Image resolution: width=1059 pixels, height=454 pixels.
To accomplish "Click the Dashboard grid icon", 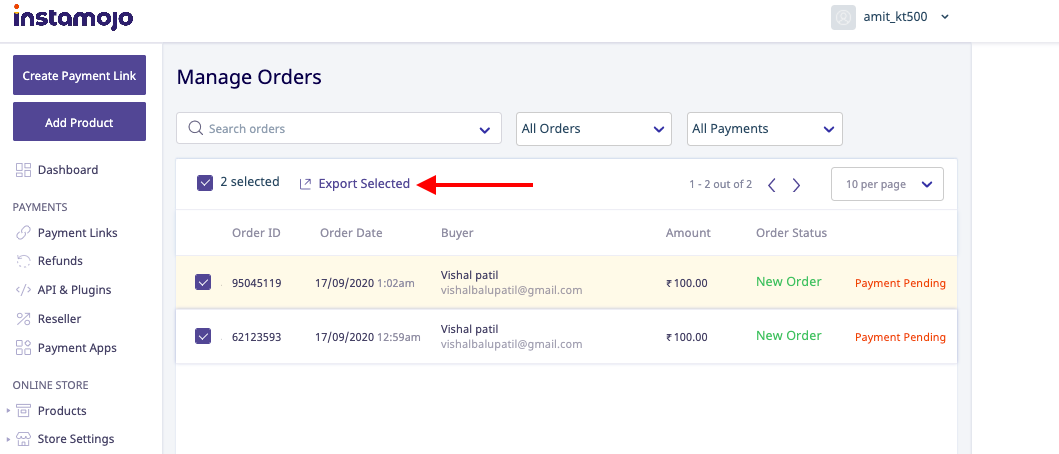I will click(23, 170).
